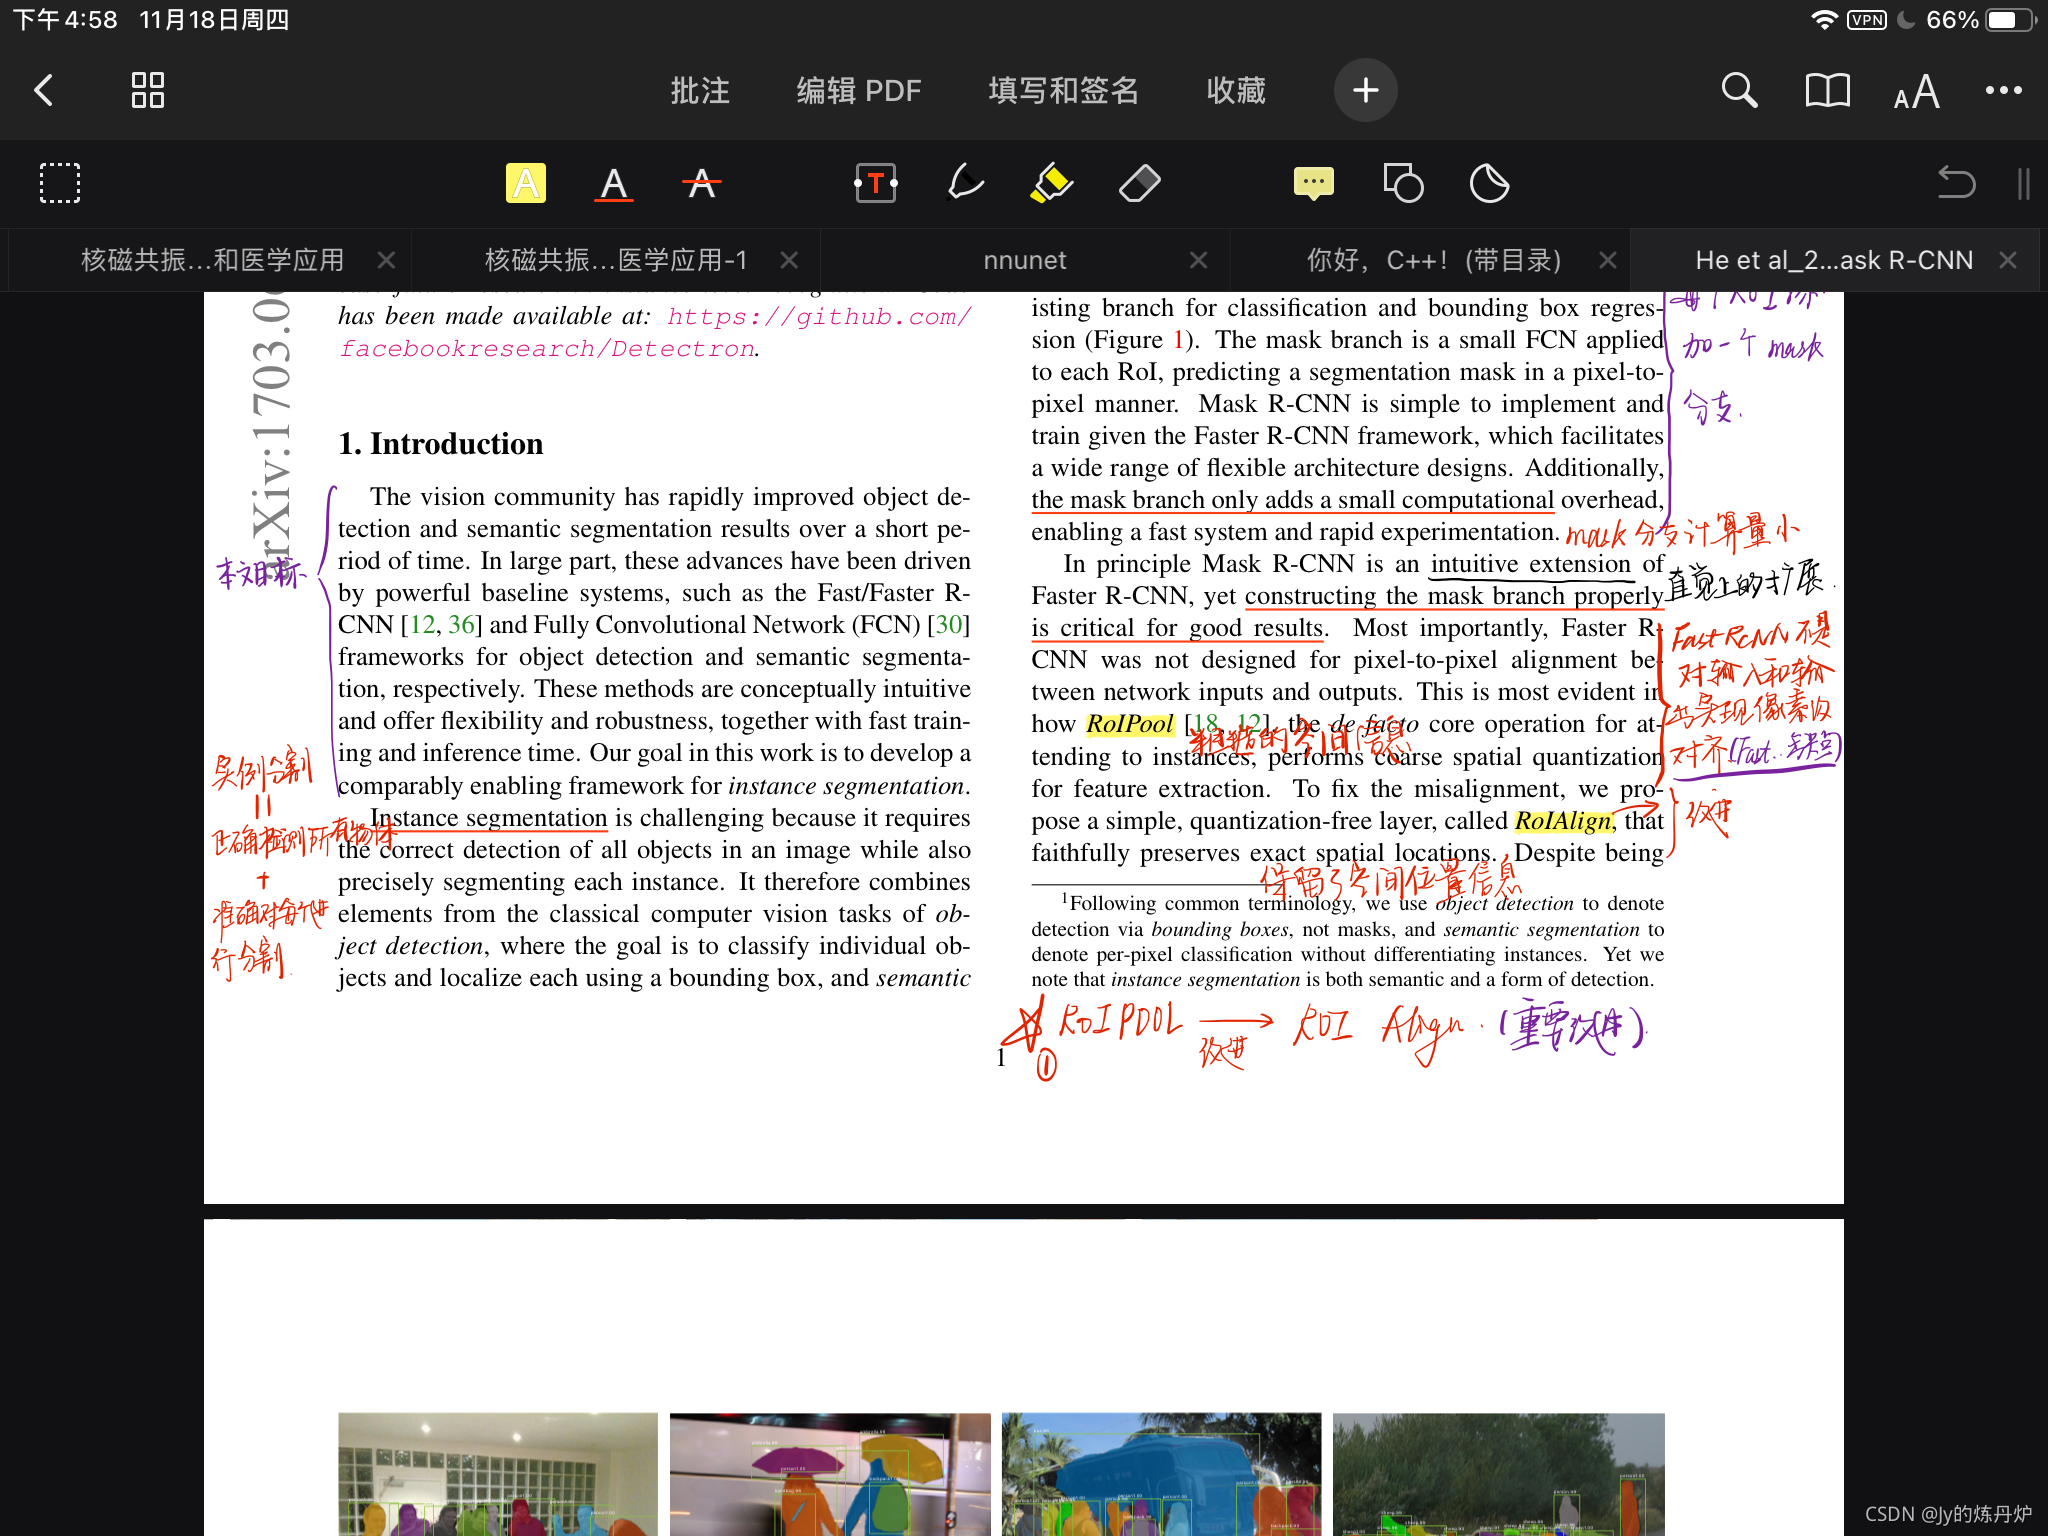The image size is (2048, 1536).
Task: Select the strikethrough text tool
Action: click(x=701, y=183)
